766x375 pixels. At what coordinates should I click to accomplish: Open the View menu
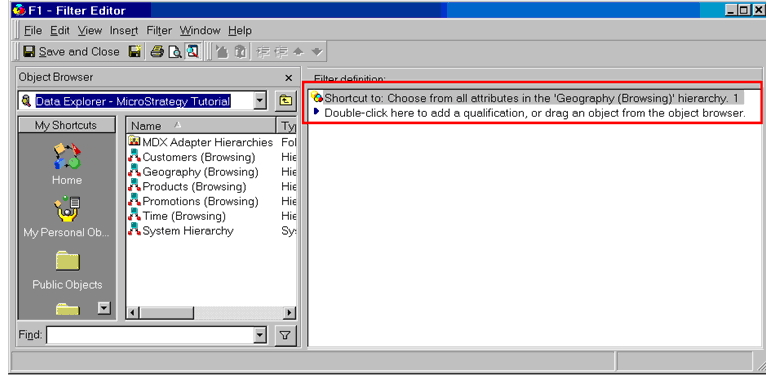click(90, 30)
